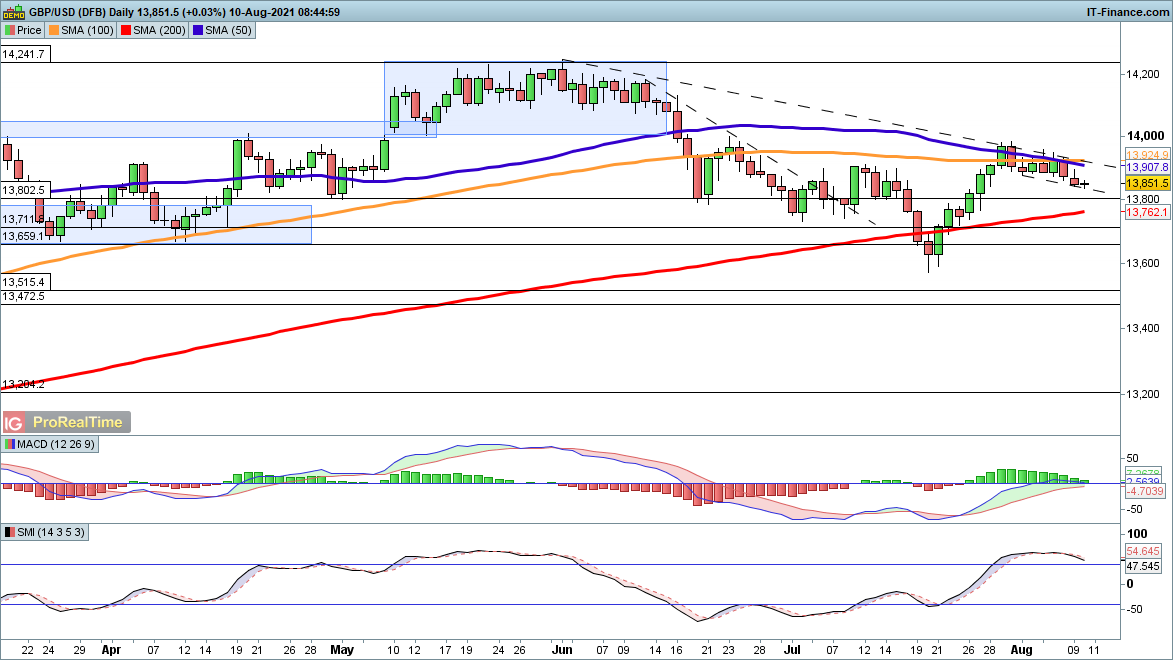
Task: Click the 13,400 price axis label
Action: click(1143, 329)
